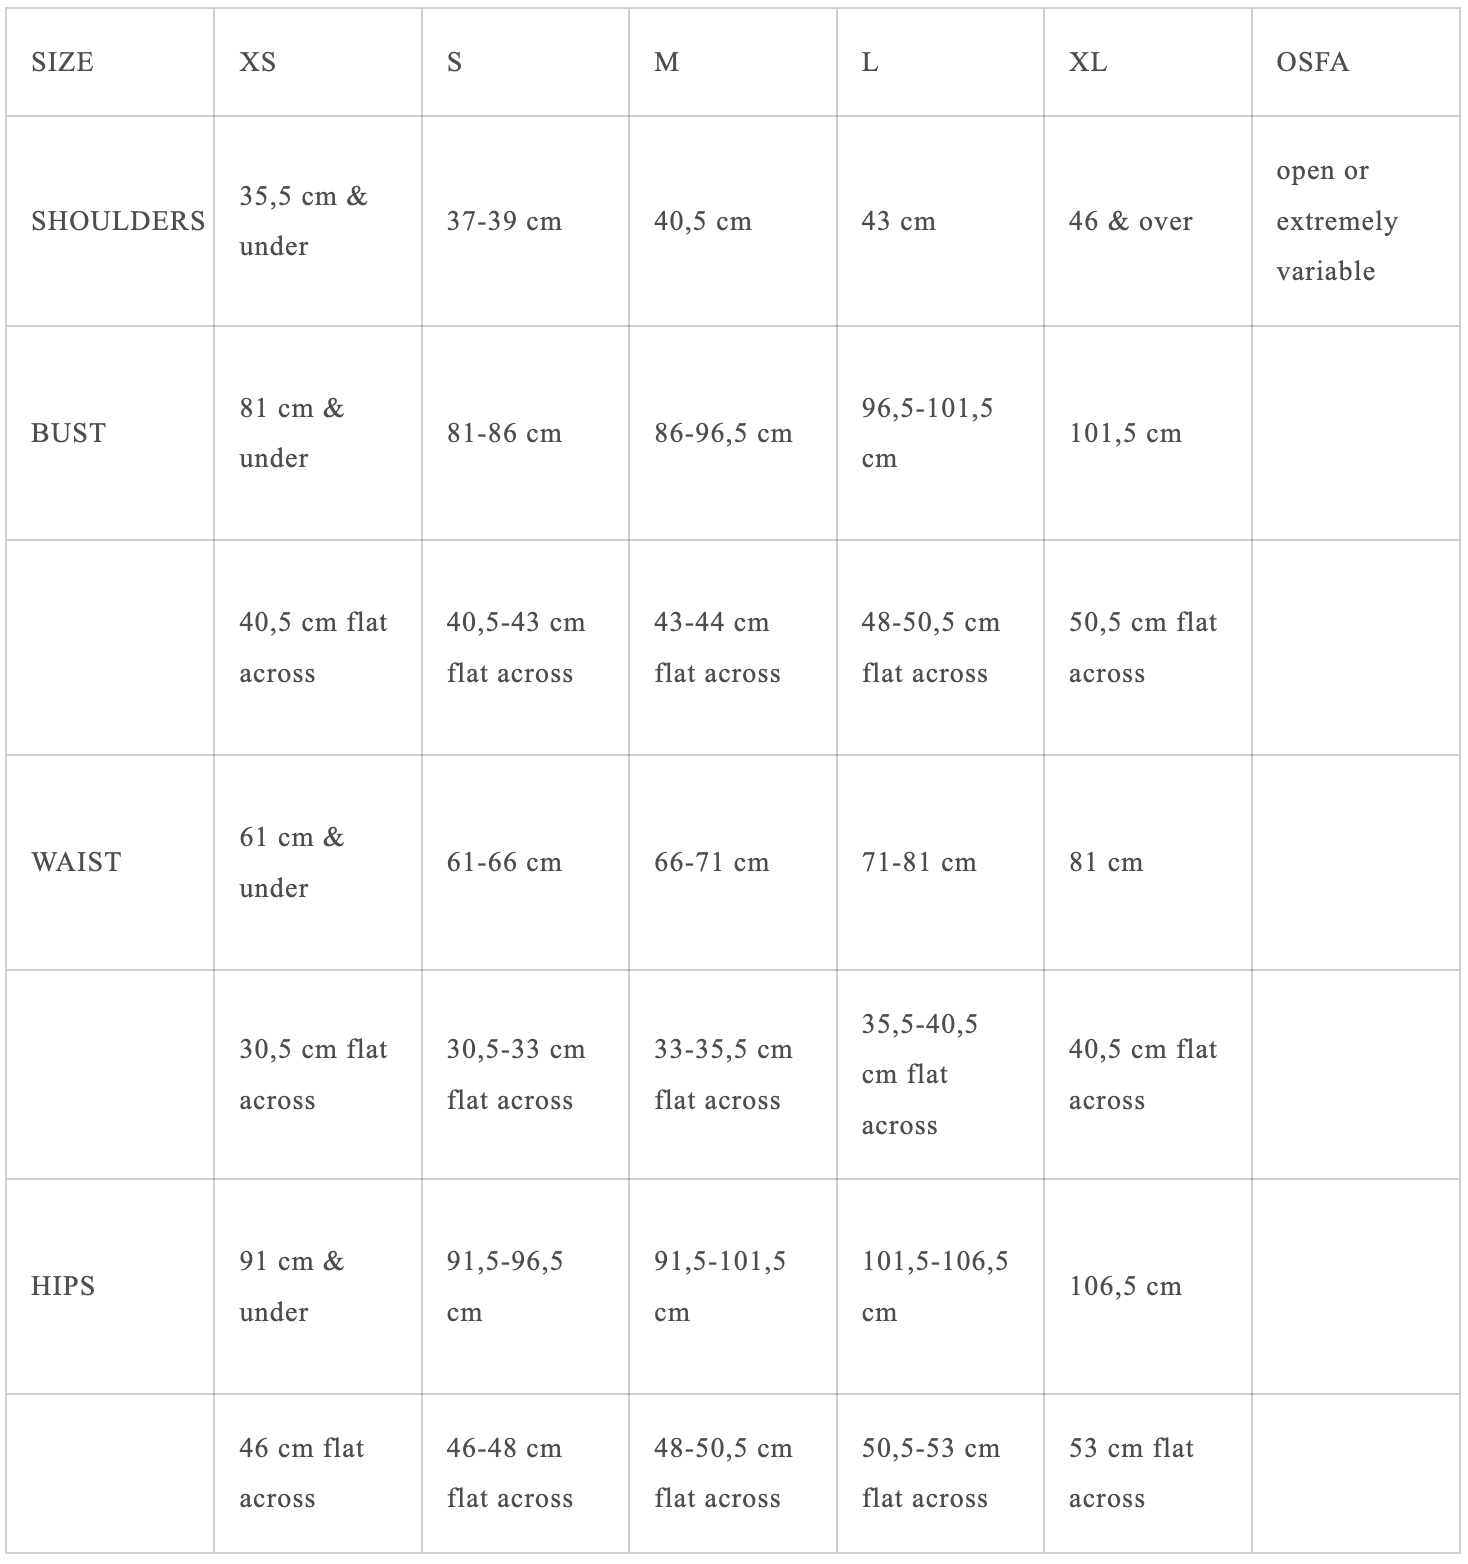Click the '61-66 cm' waist cell
Image resolution: width=1468 pixels, height=1564 pixels.
point(504,862)
